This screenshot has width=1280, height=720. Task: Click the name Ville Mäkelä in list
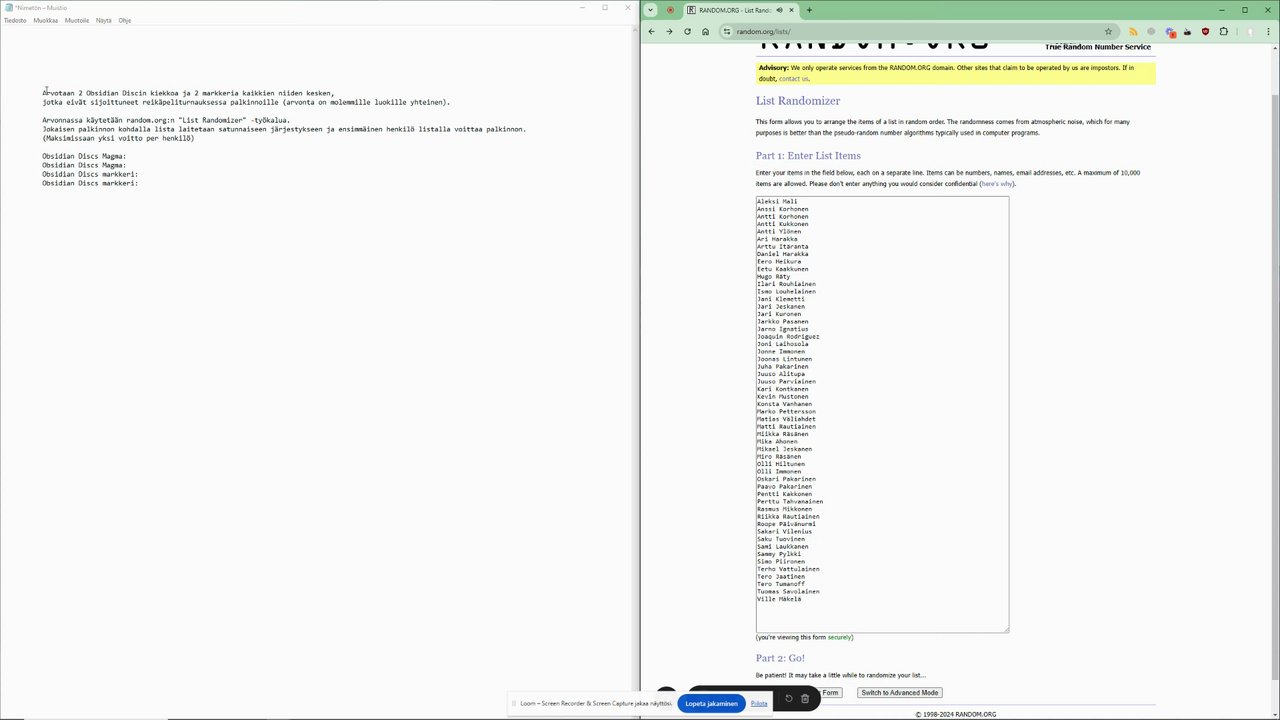(779, 599)
